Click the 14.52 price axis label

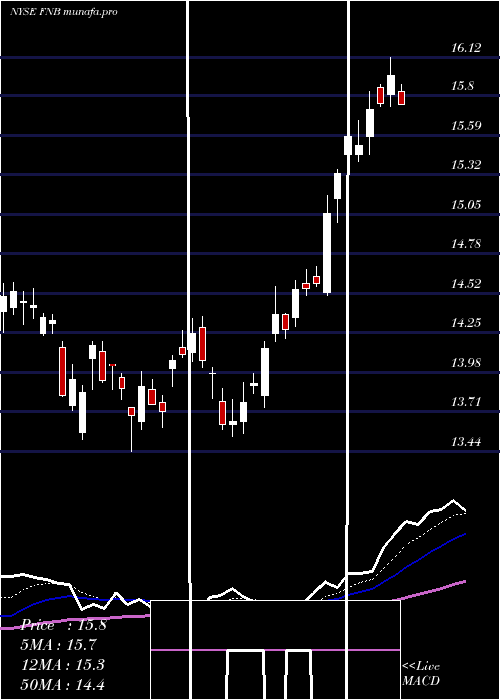coord(466,283)
